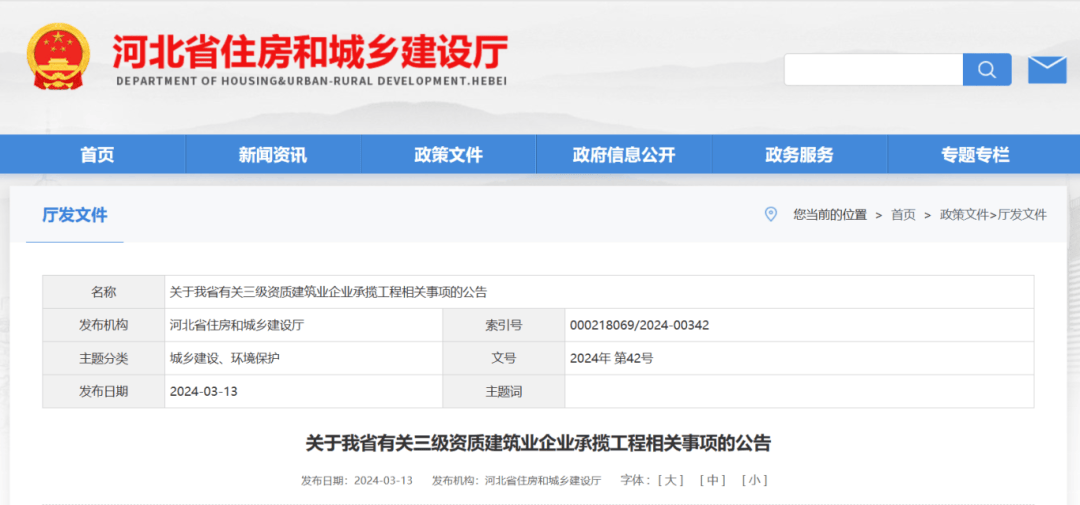Click the table cell 河北省住房和城乡建设厅
Viewport: 1080px width, 505px height.
pyautogui.click(x=303, y=325)
